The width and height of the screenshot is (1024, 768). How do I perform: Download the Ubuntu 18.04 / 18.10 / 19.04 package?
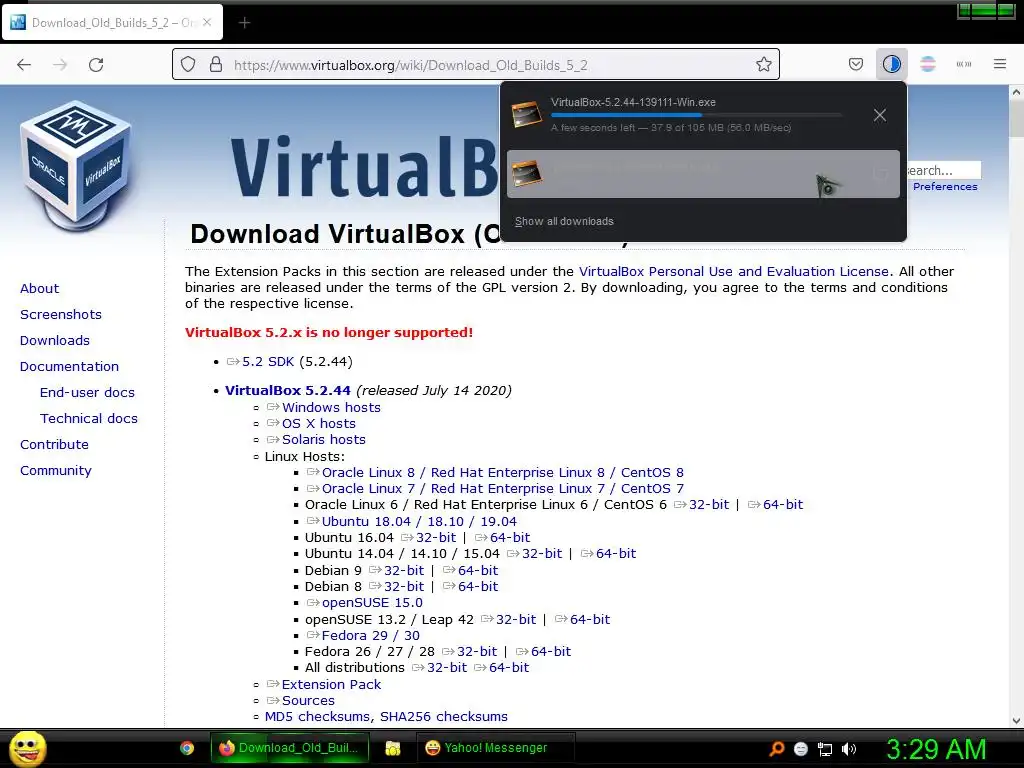pyautogui.click(x=419, y=522)
